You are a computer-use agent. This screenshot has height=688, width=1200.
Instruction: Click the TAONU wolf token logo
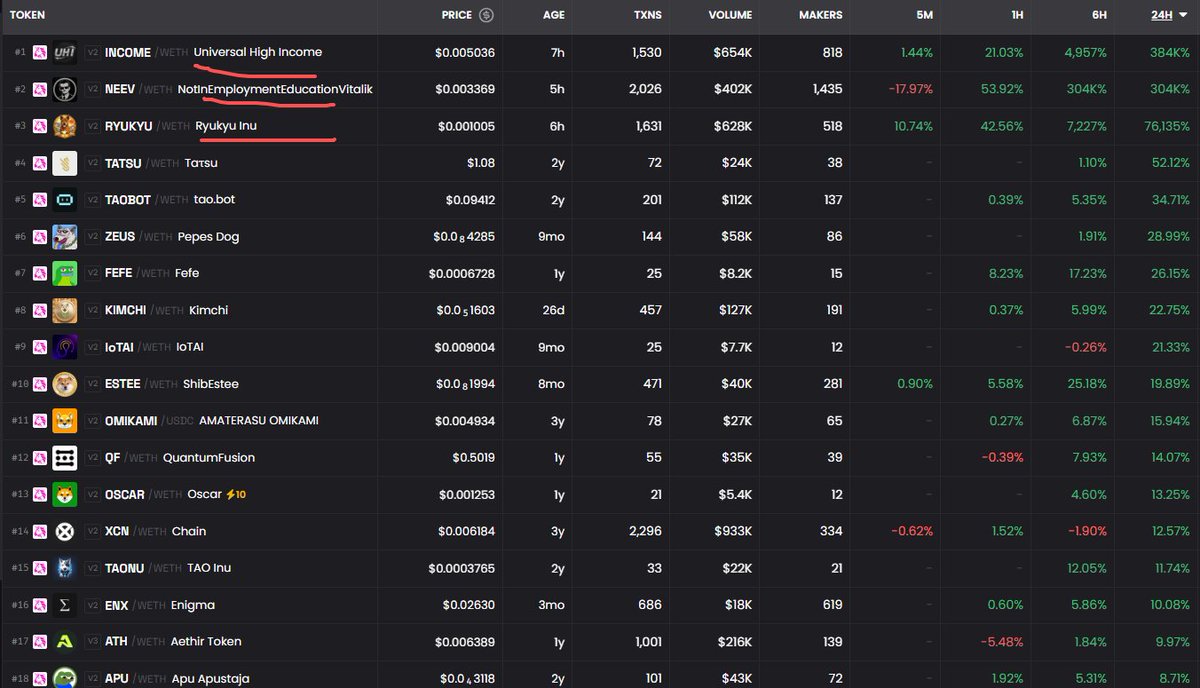[x=65, y=568]
